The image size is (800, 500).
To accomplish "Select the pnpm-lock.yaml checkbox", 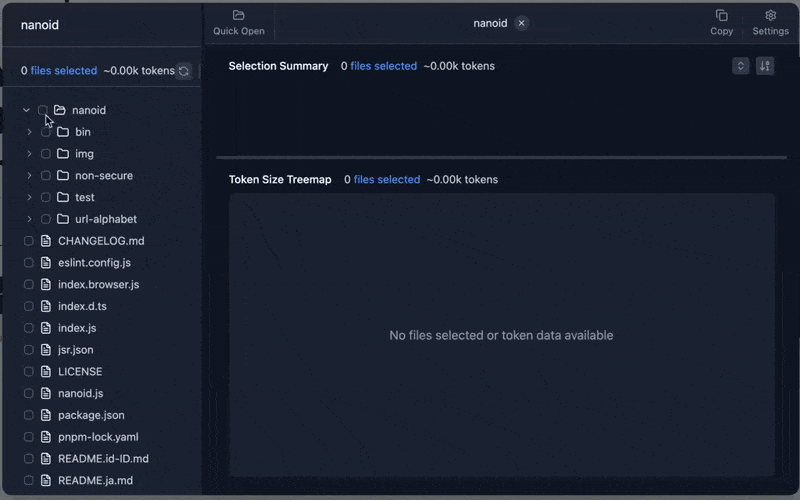I will (29, 437).
